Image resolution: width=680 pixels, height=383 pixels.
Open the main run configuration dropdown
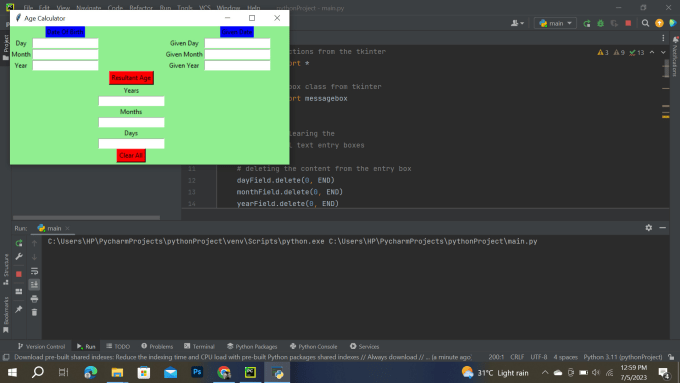[556, 23]
